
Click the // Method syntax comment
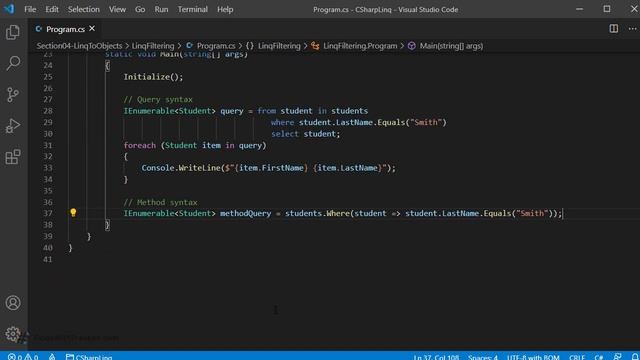click(x=160, y=202)
